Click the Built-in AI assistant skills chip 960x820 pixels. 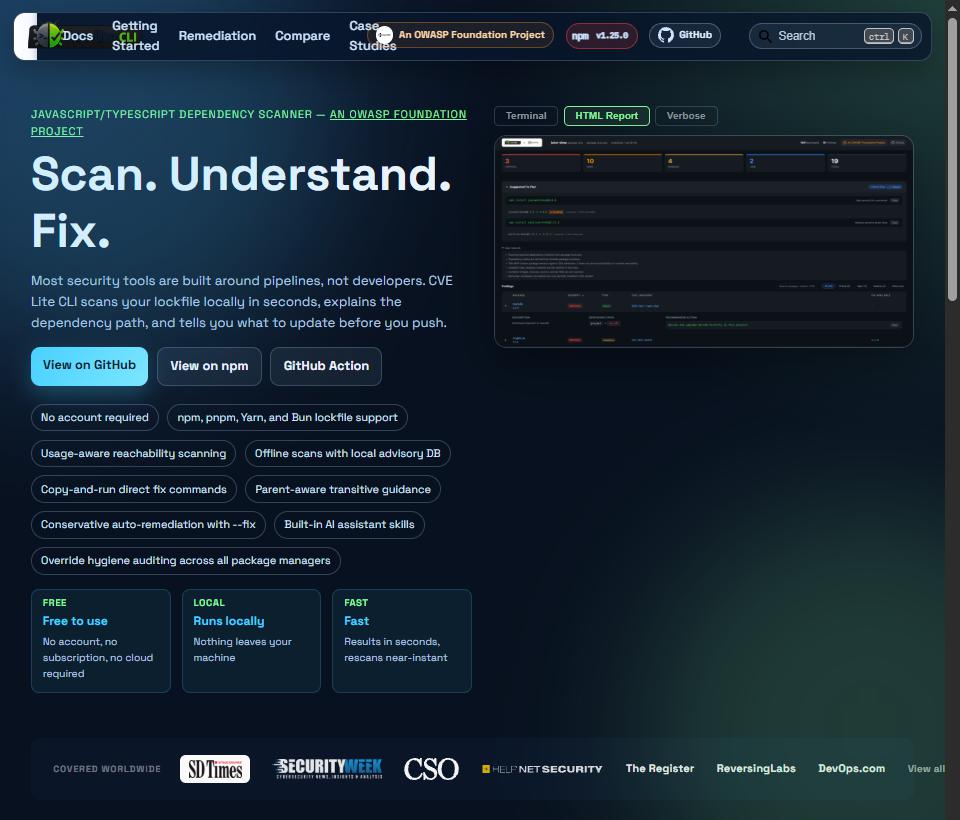(x=349, y=525)
